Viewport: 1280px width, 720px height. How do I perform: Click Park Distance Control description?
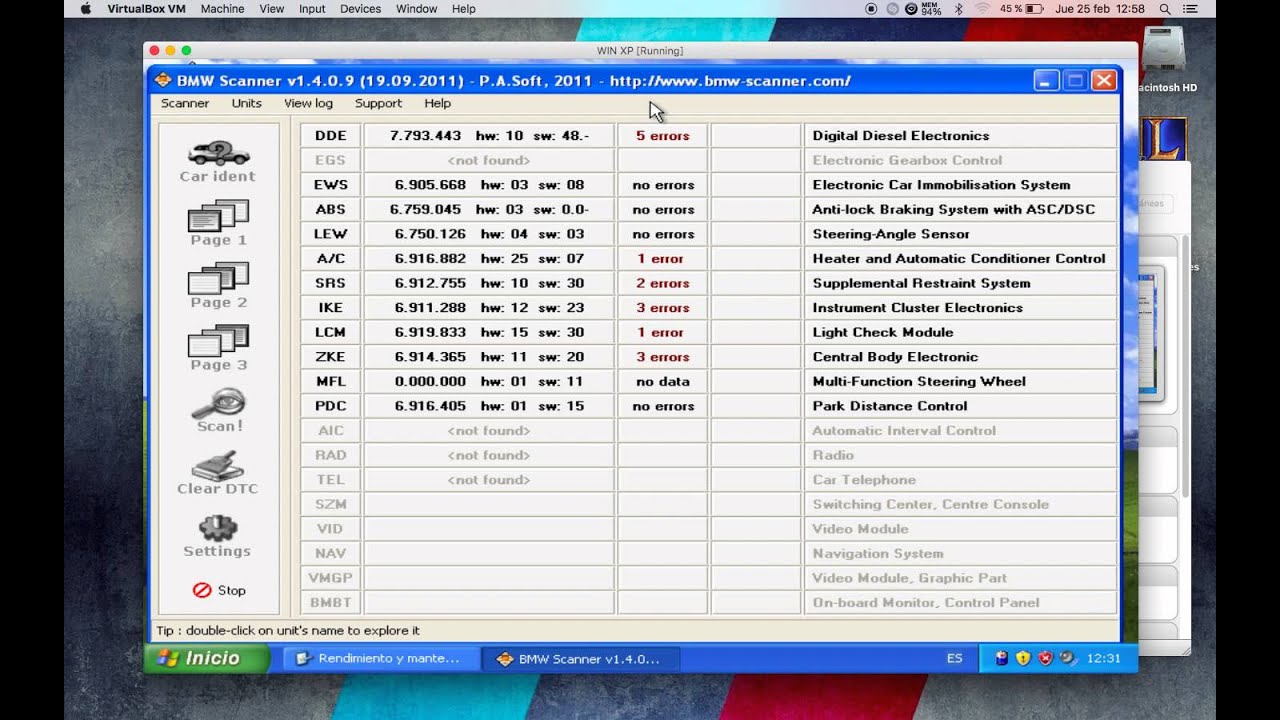[890, 406]
